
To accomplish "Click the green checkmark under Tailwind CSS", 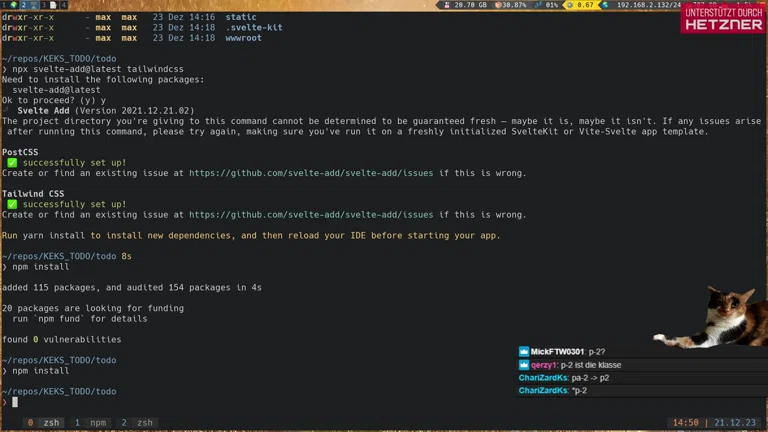I will 12,204.
